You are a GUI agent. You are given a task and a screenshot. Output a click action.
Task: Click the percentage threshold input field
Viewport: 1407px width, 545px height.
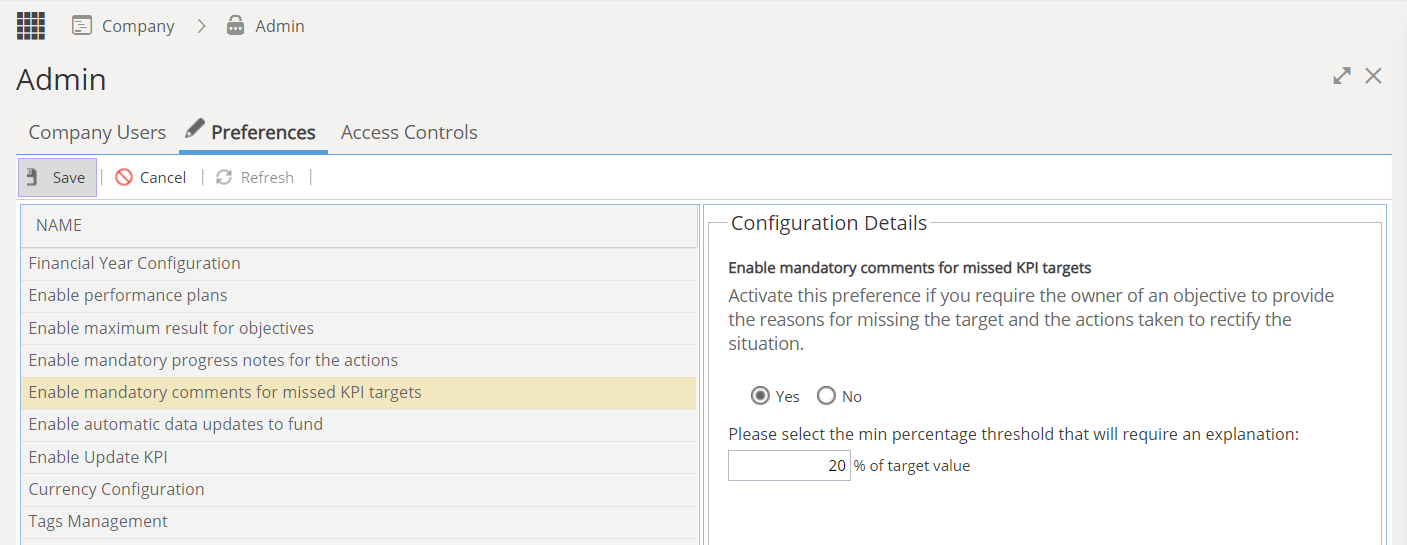(789, 465)
